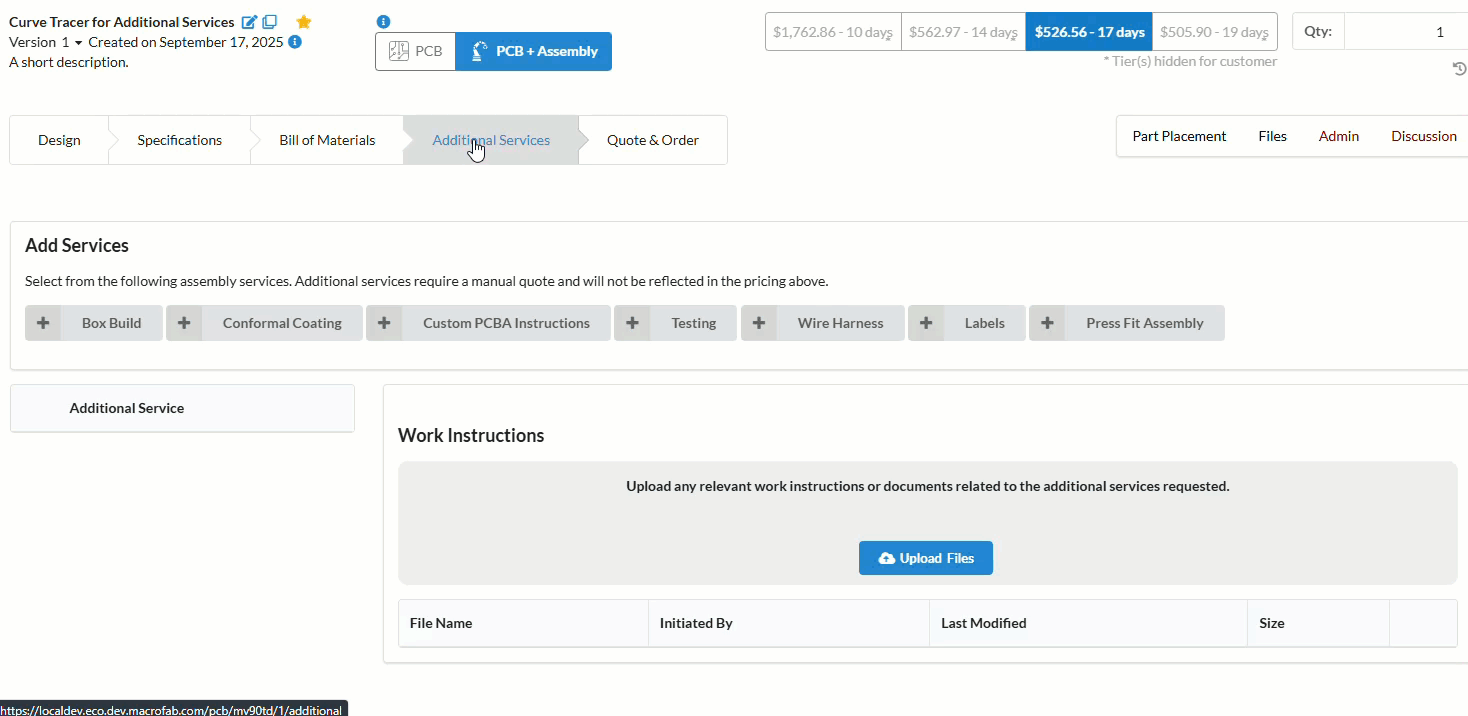Screen dimensions: 1468x716
Task: Select PCB + Assembly option
Action: 533,51
